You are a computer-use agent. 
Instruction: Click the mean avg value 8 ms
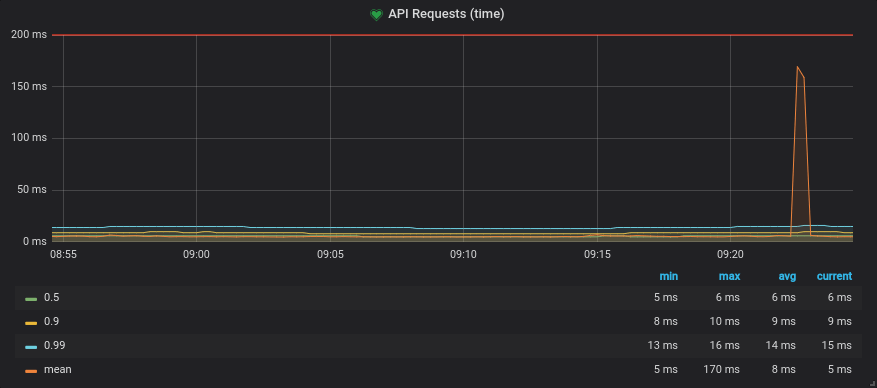click(x=784, y=370)
